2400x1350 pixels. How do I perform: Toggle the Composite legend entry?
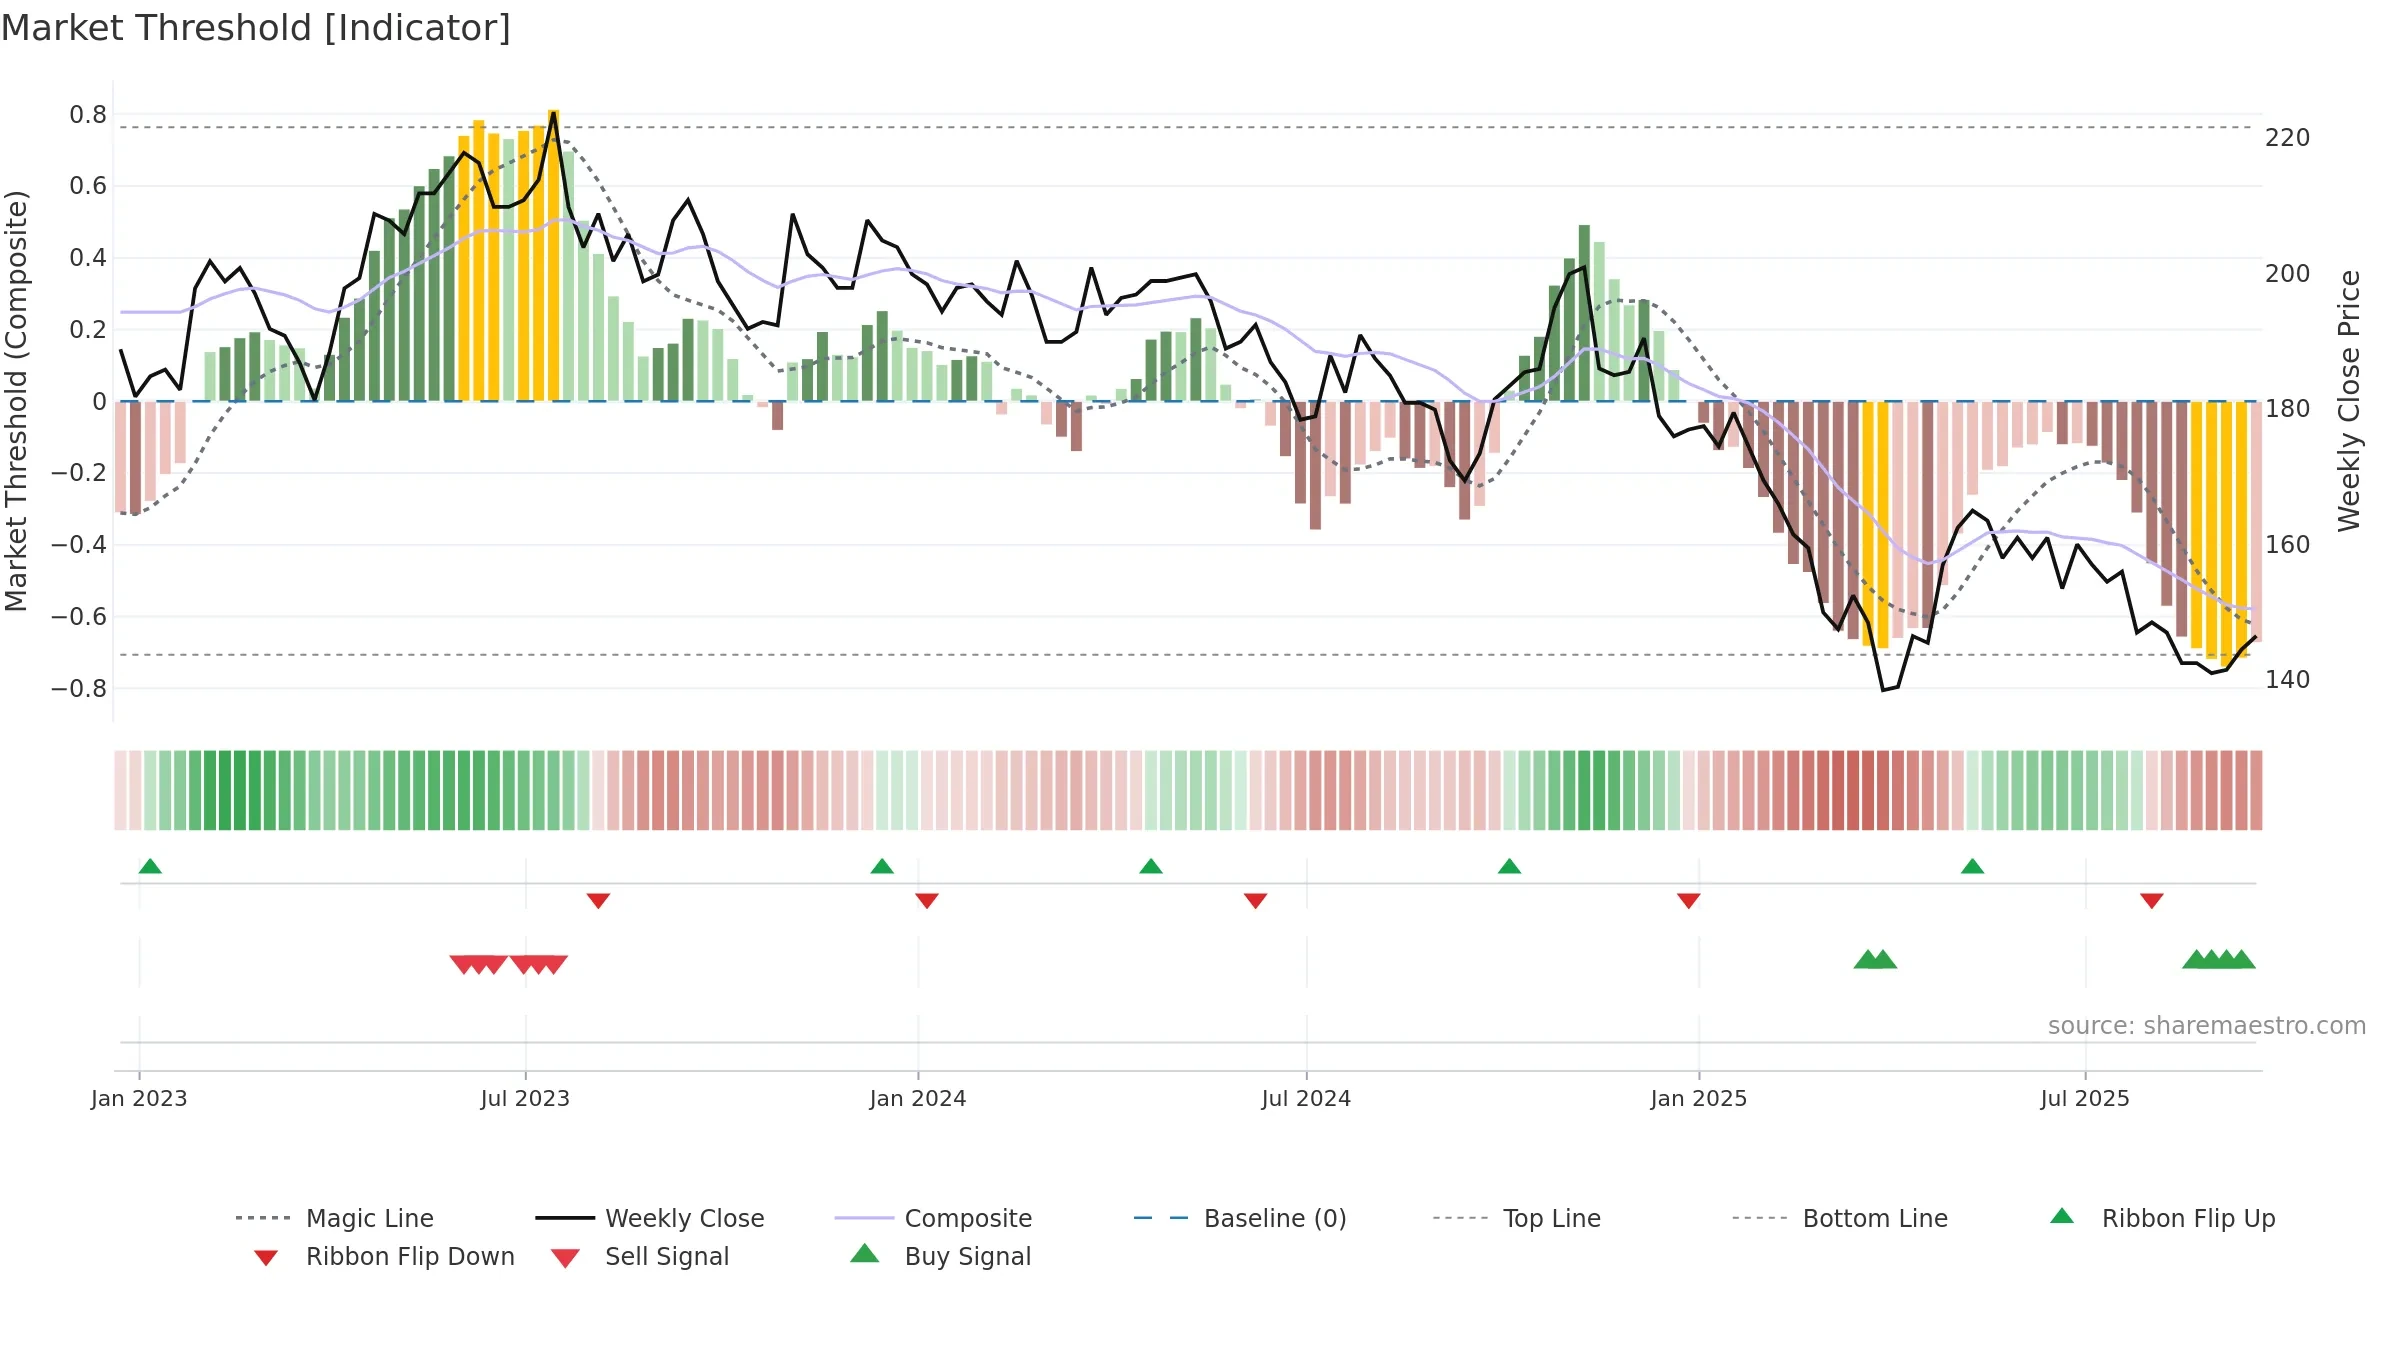coord(933,1218)
